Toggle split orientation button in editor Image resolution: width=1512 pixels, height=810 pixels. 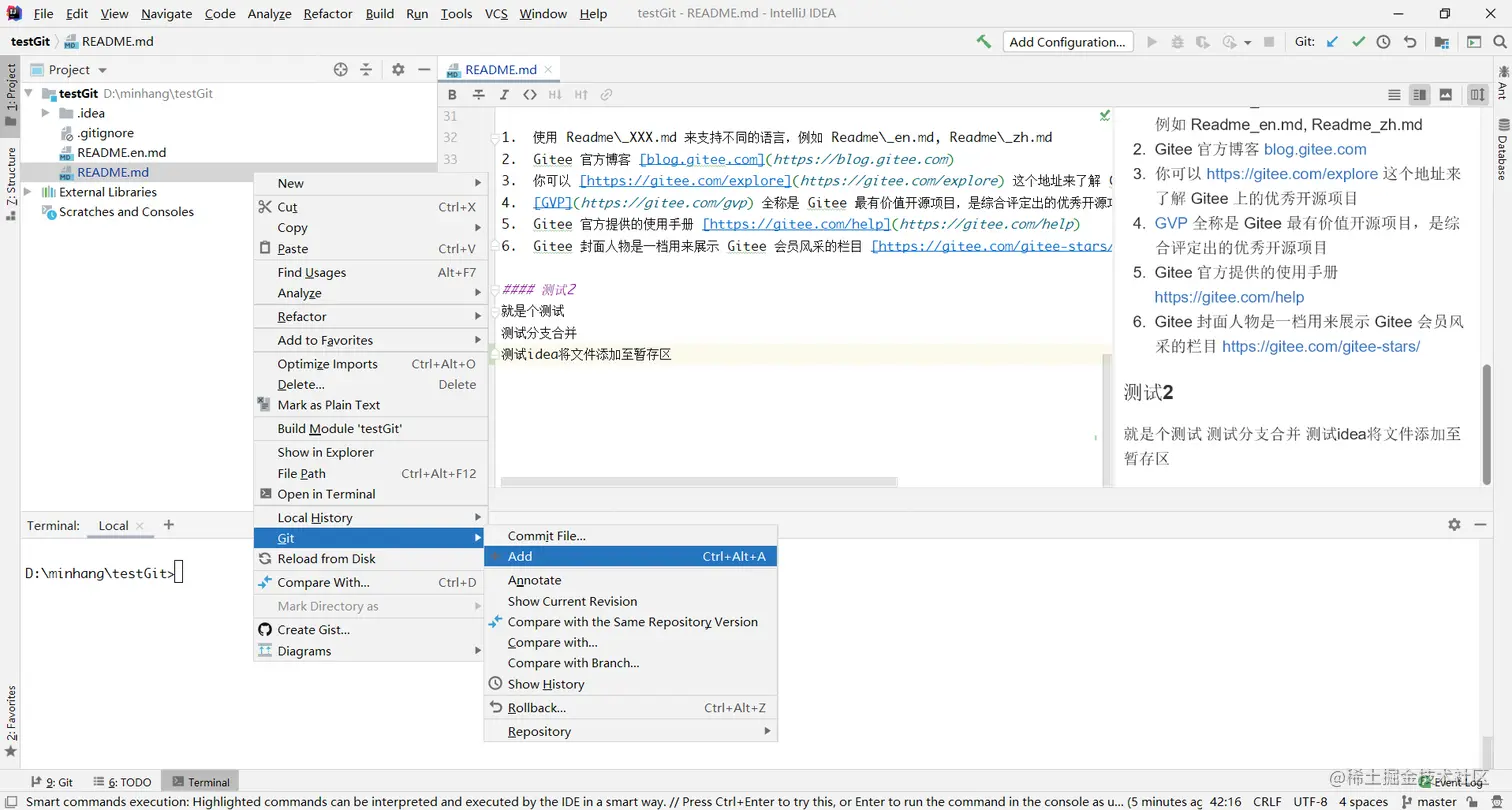pos(1478,95)
